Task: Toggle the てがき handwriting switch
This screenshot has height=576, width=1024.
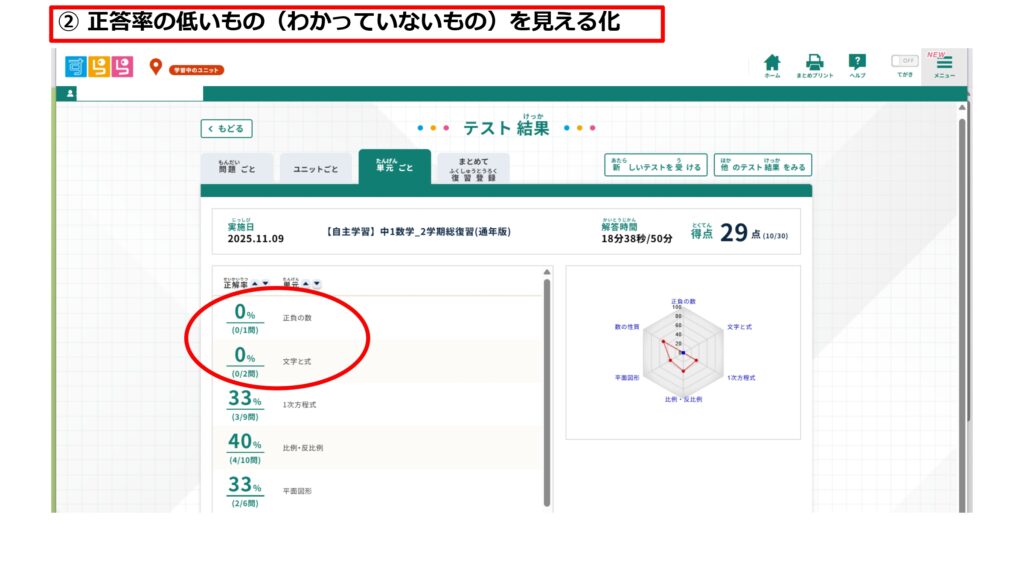Action: pos(904,61)
